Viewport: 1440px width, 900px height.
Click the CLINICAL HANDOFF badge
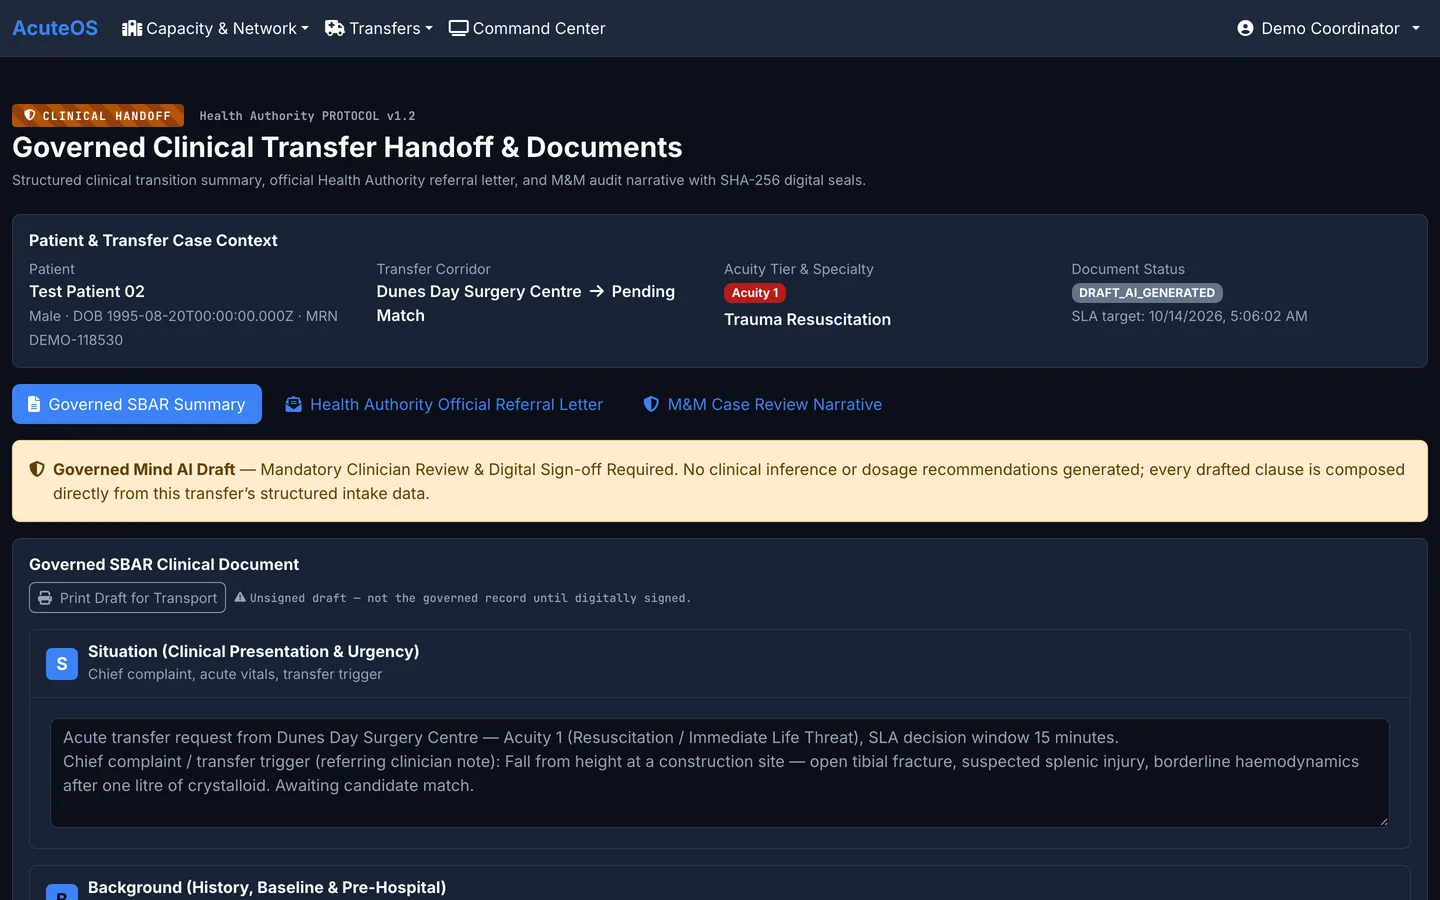[x=98, y=115]
